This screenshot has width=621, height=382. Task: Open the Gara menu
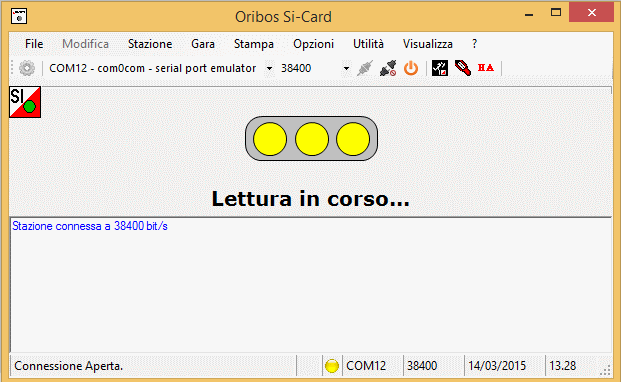(203, 44)
